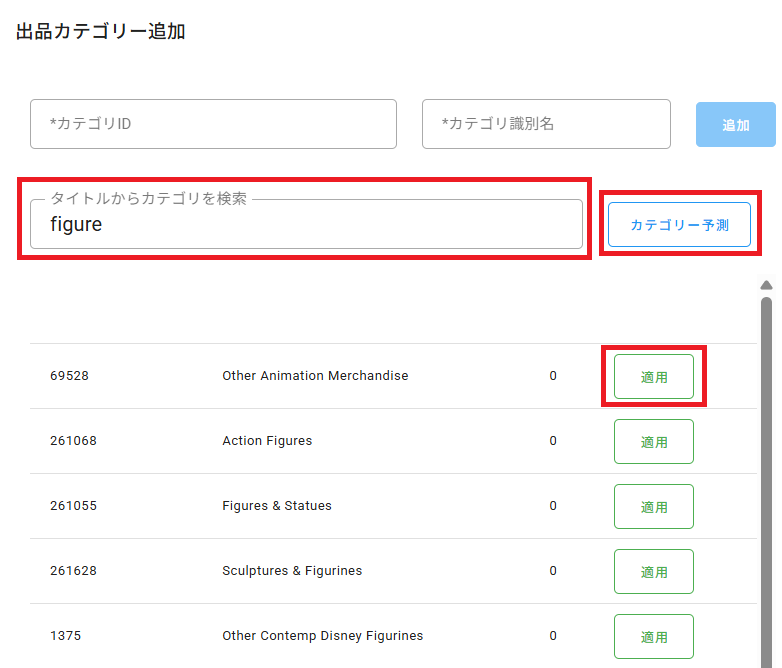The height and width of the screenshot is (668, 782).
Task: Click the vertical scrollbar thumb
Action: pos(767,481)
